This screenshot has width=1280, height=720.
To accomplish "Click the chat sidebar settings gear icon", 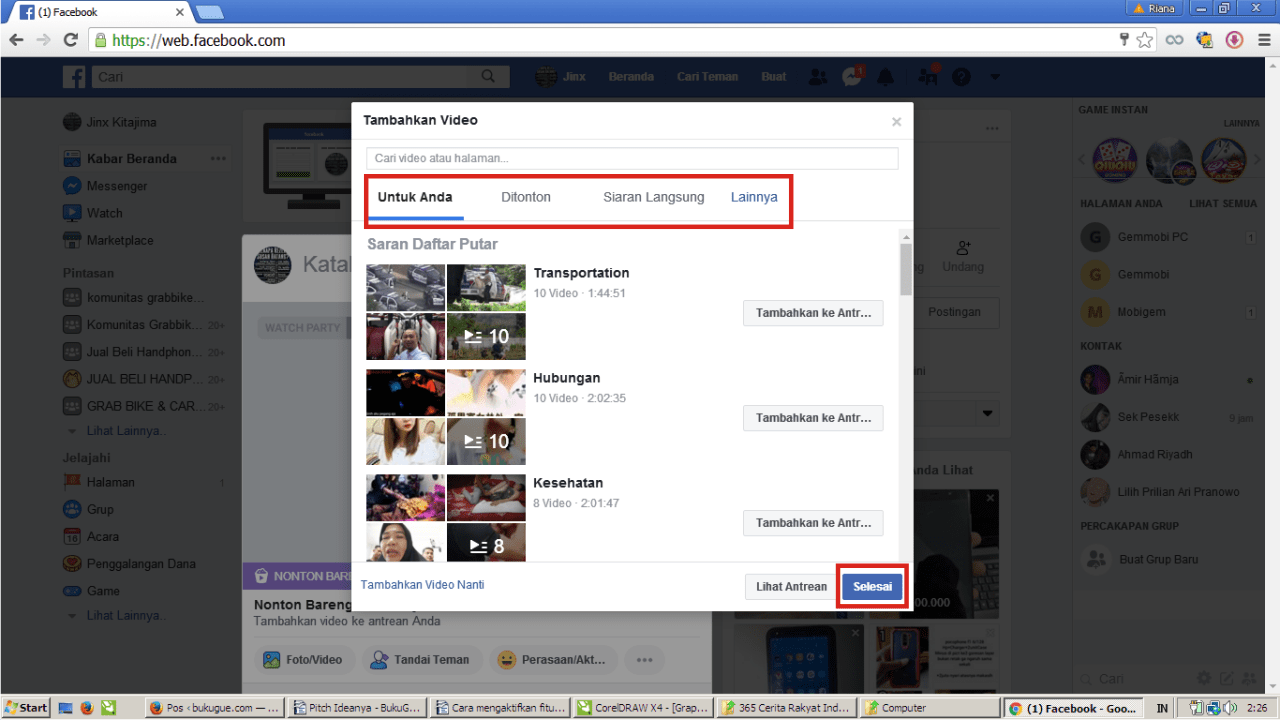I will point(1204,679).
